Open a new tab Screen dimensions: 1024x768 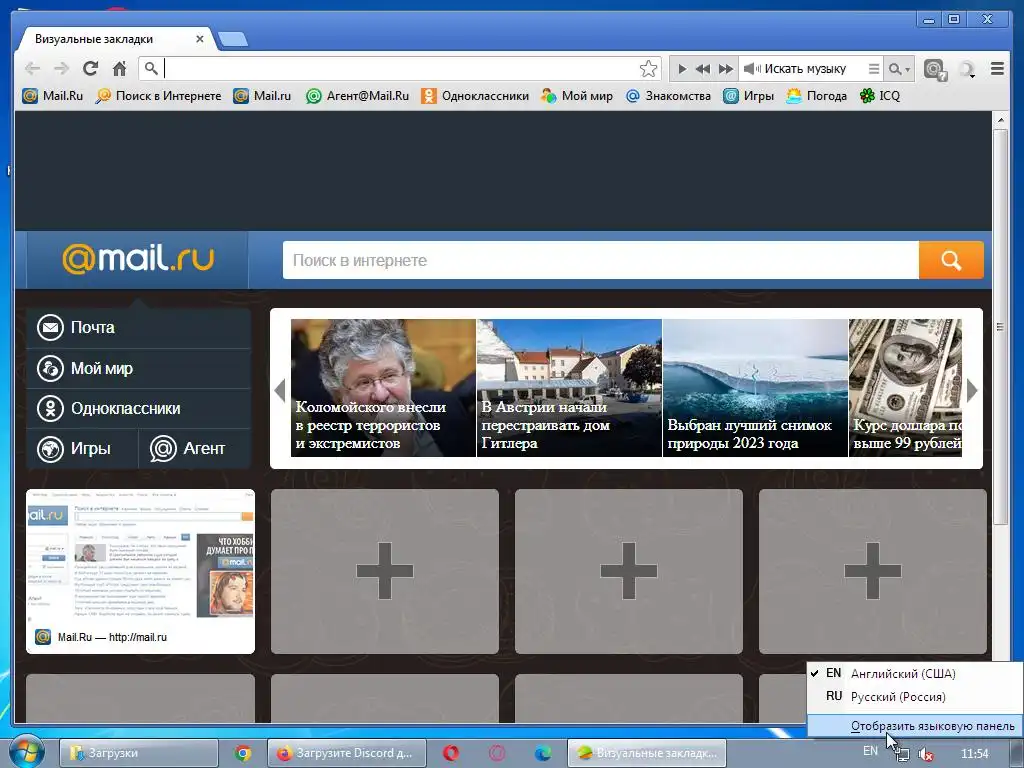[x=232, y=39]
